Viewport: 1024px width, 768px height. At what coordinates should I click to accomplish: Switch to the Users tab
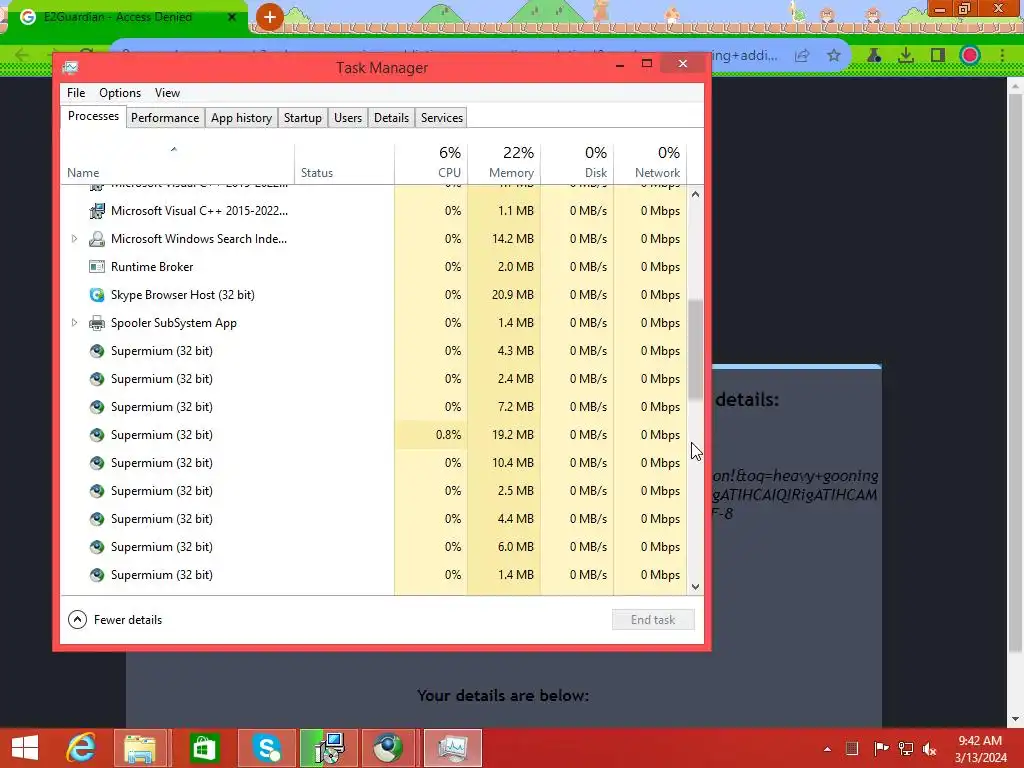point(347,118)
